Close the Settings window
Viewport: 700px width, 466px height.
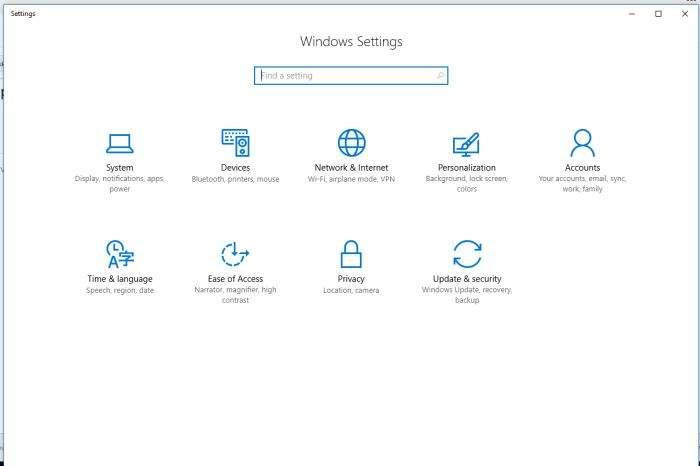tap(685, 14)
